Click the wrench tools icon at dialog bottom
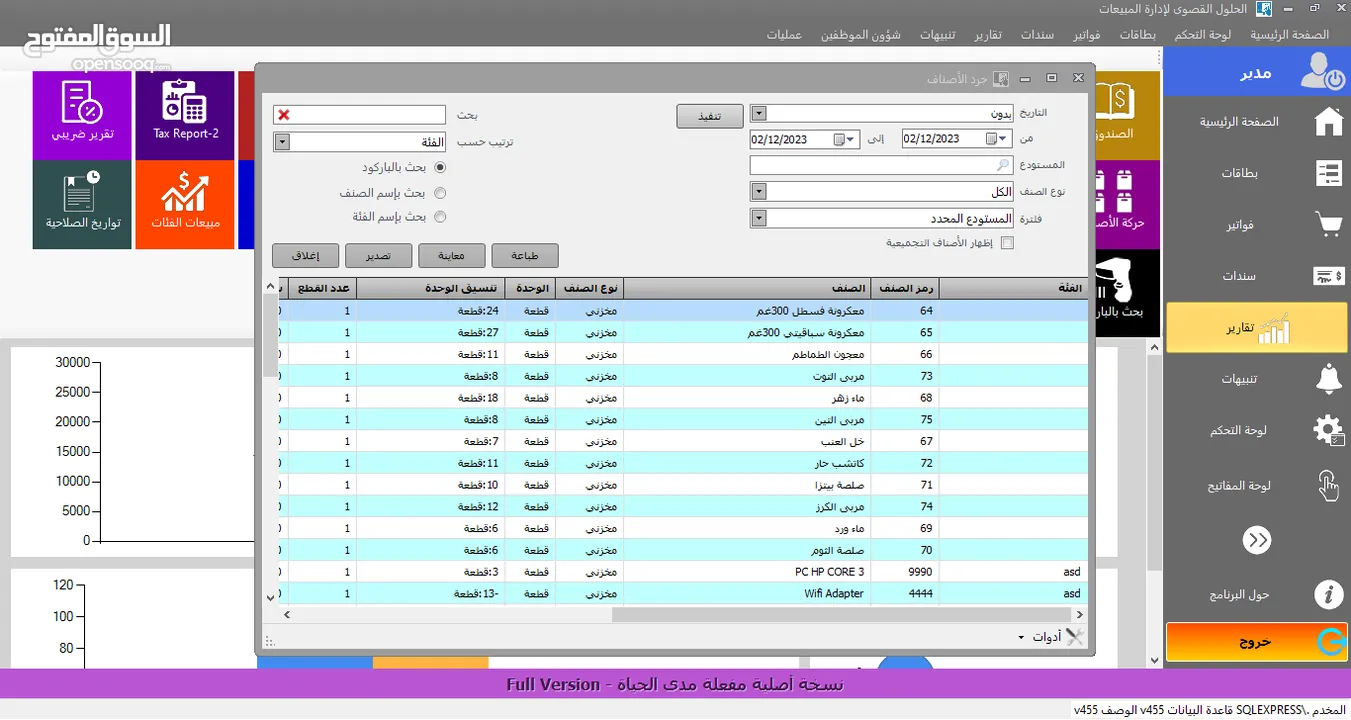 1076,636
